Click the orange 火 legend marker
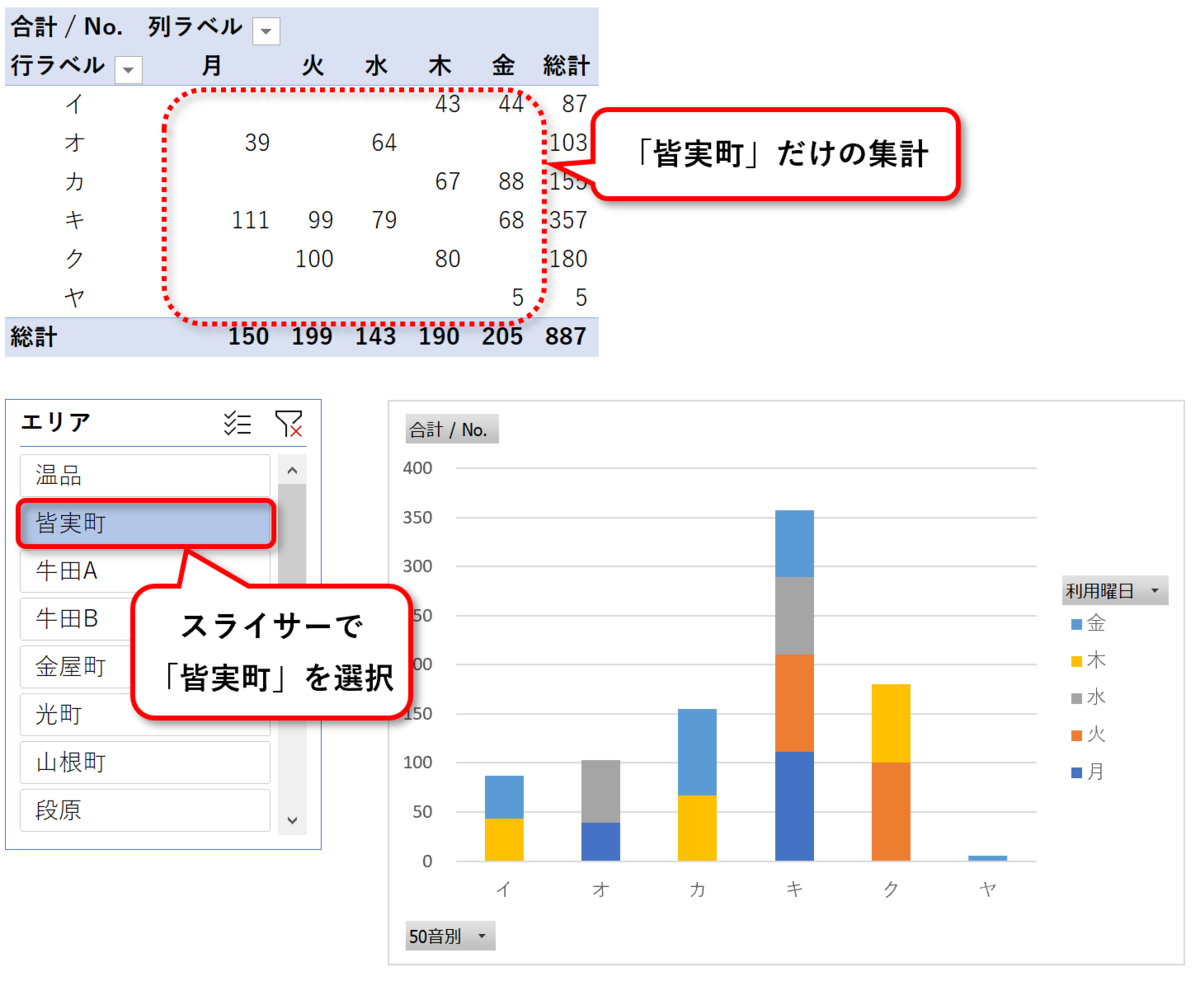1200x981 pixels. [1078, 734]
